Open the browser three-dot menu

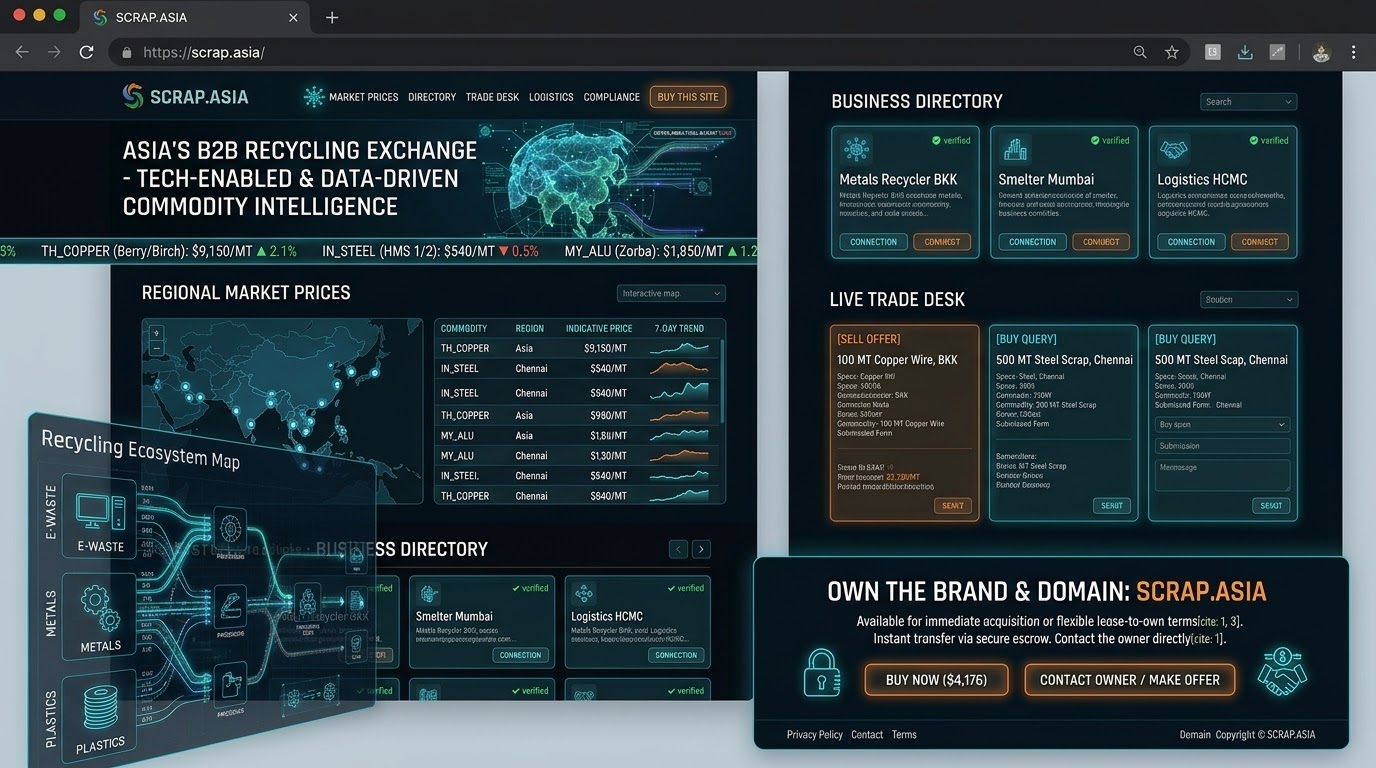[1354, 52]
